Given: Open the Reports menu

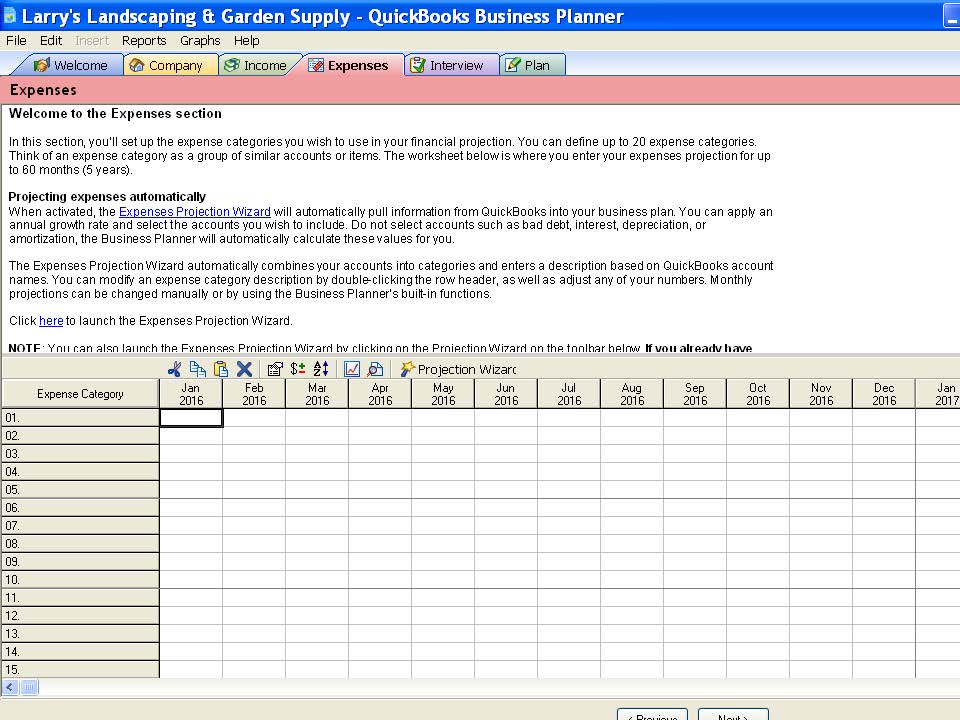Looking at the screenshot, I should point(144,40).
